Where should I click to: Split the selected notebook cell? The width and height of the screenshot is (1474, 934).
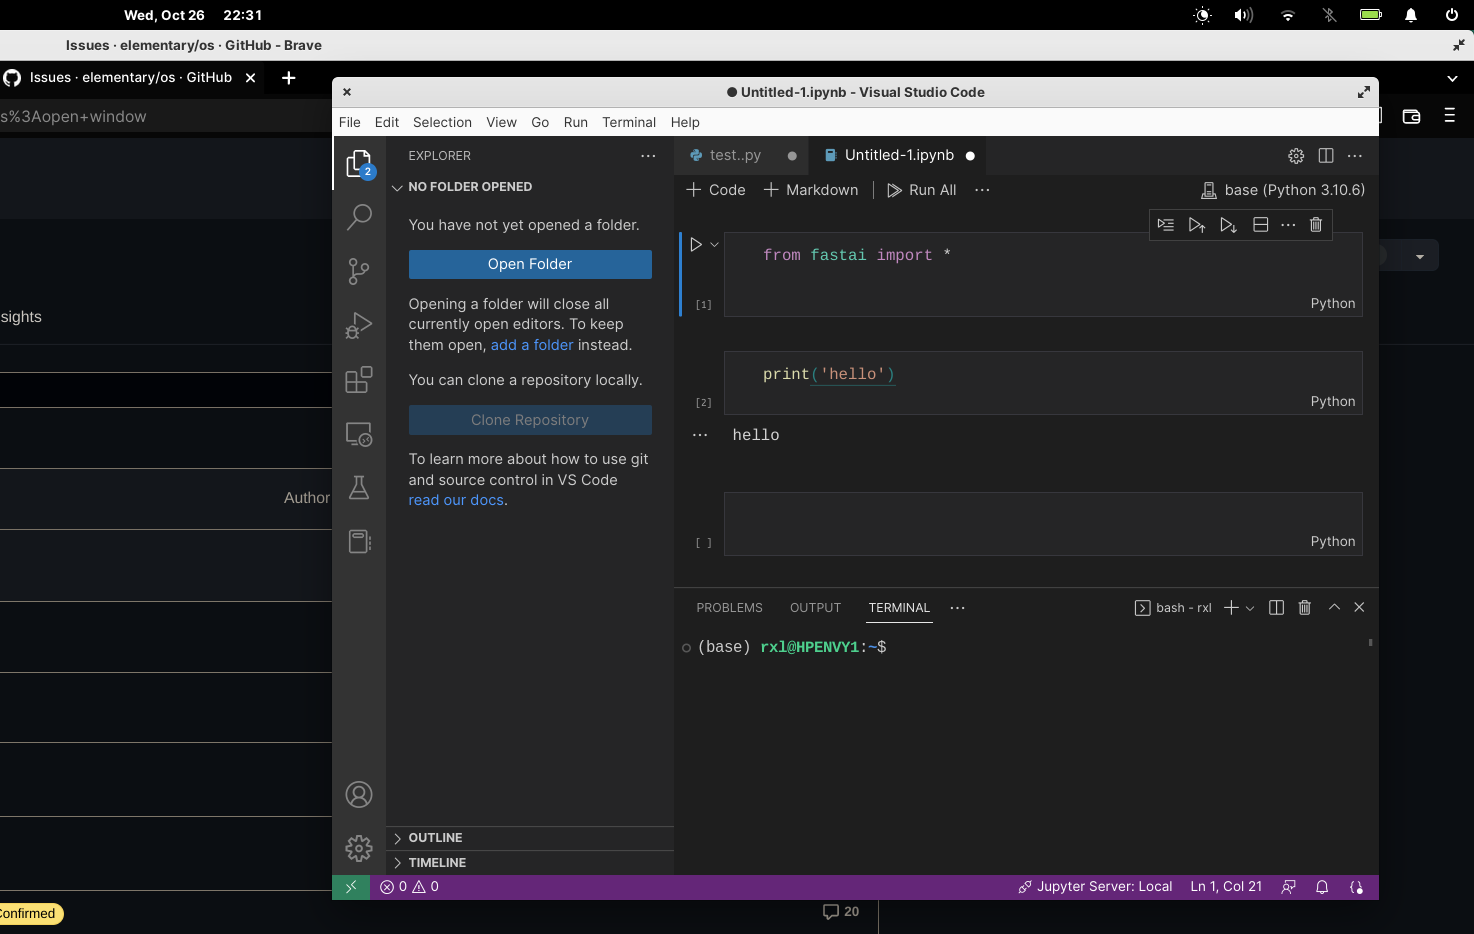[1260, 224]
